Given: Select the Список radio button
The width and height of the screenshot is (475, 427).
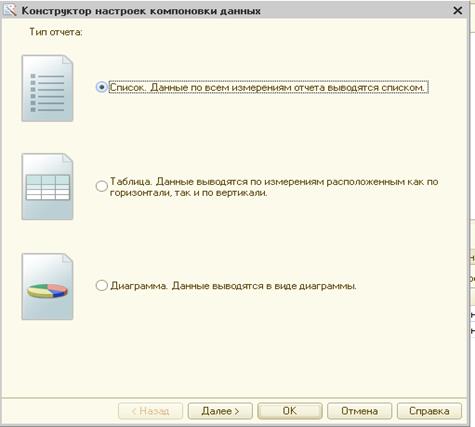Looking at the screenshot, I should (101, 87).
